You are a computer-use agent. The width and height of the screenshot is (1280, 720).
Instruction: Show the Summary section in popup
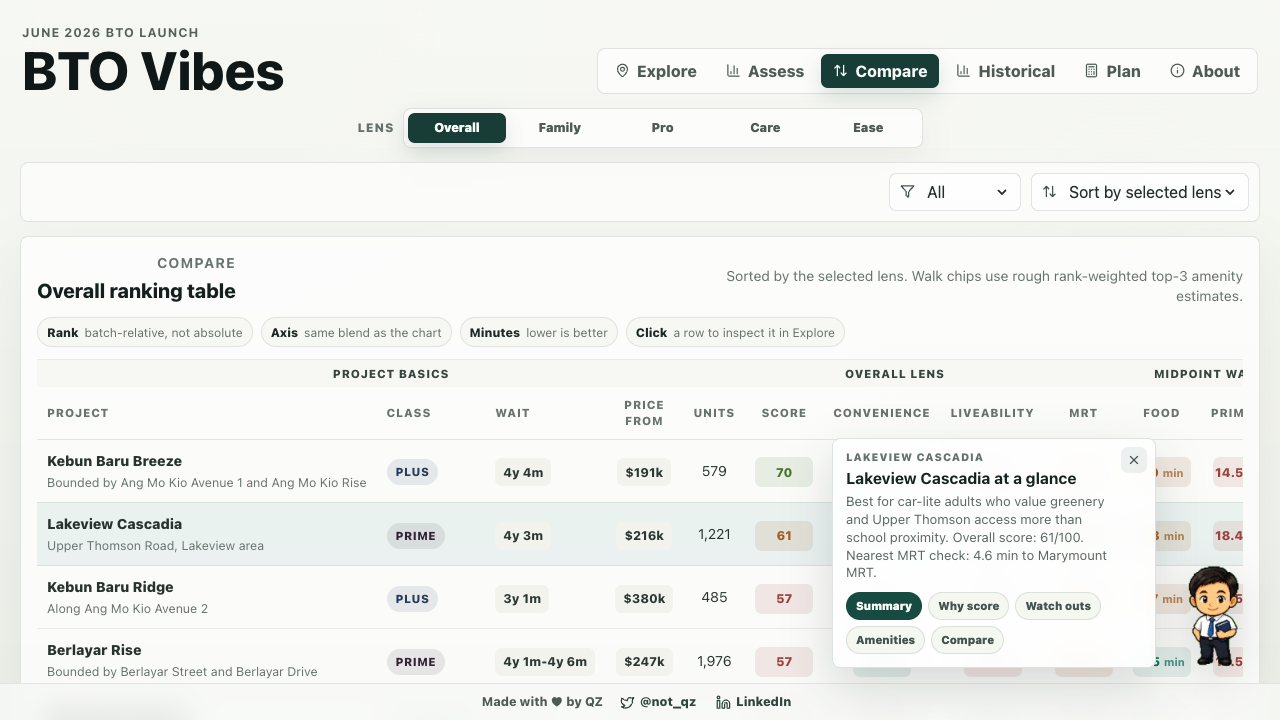pyautogui.click(x=884, y=606)
